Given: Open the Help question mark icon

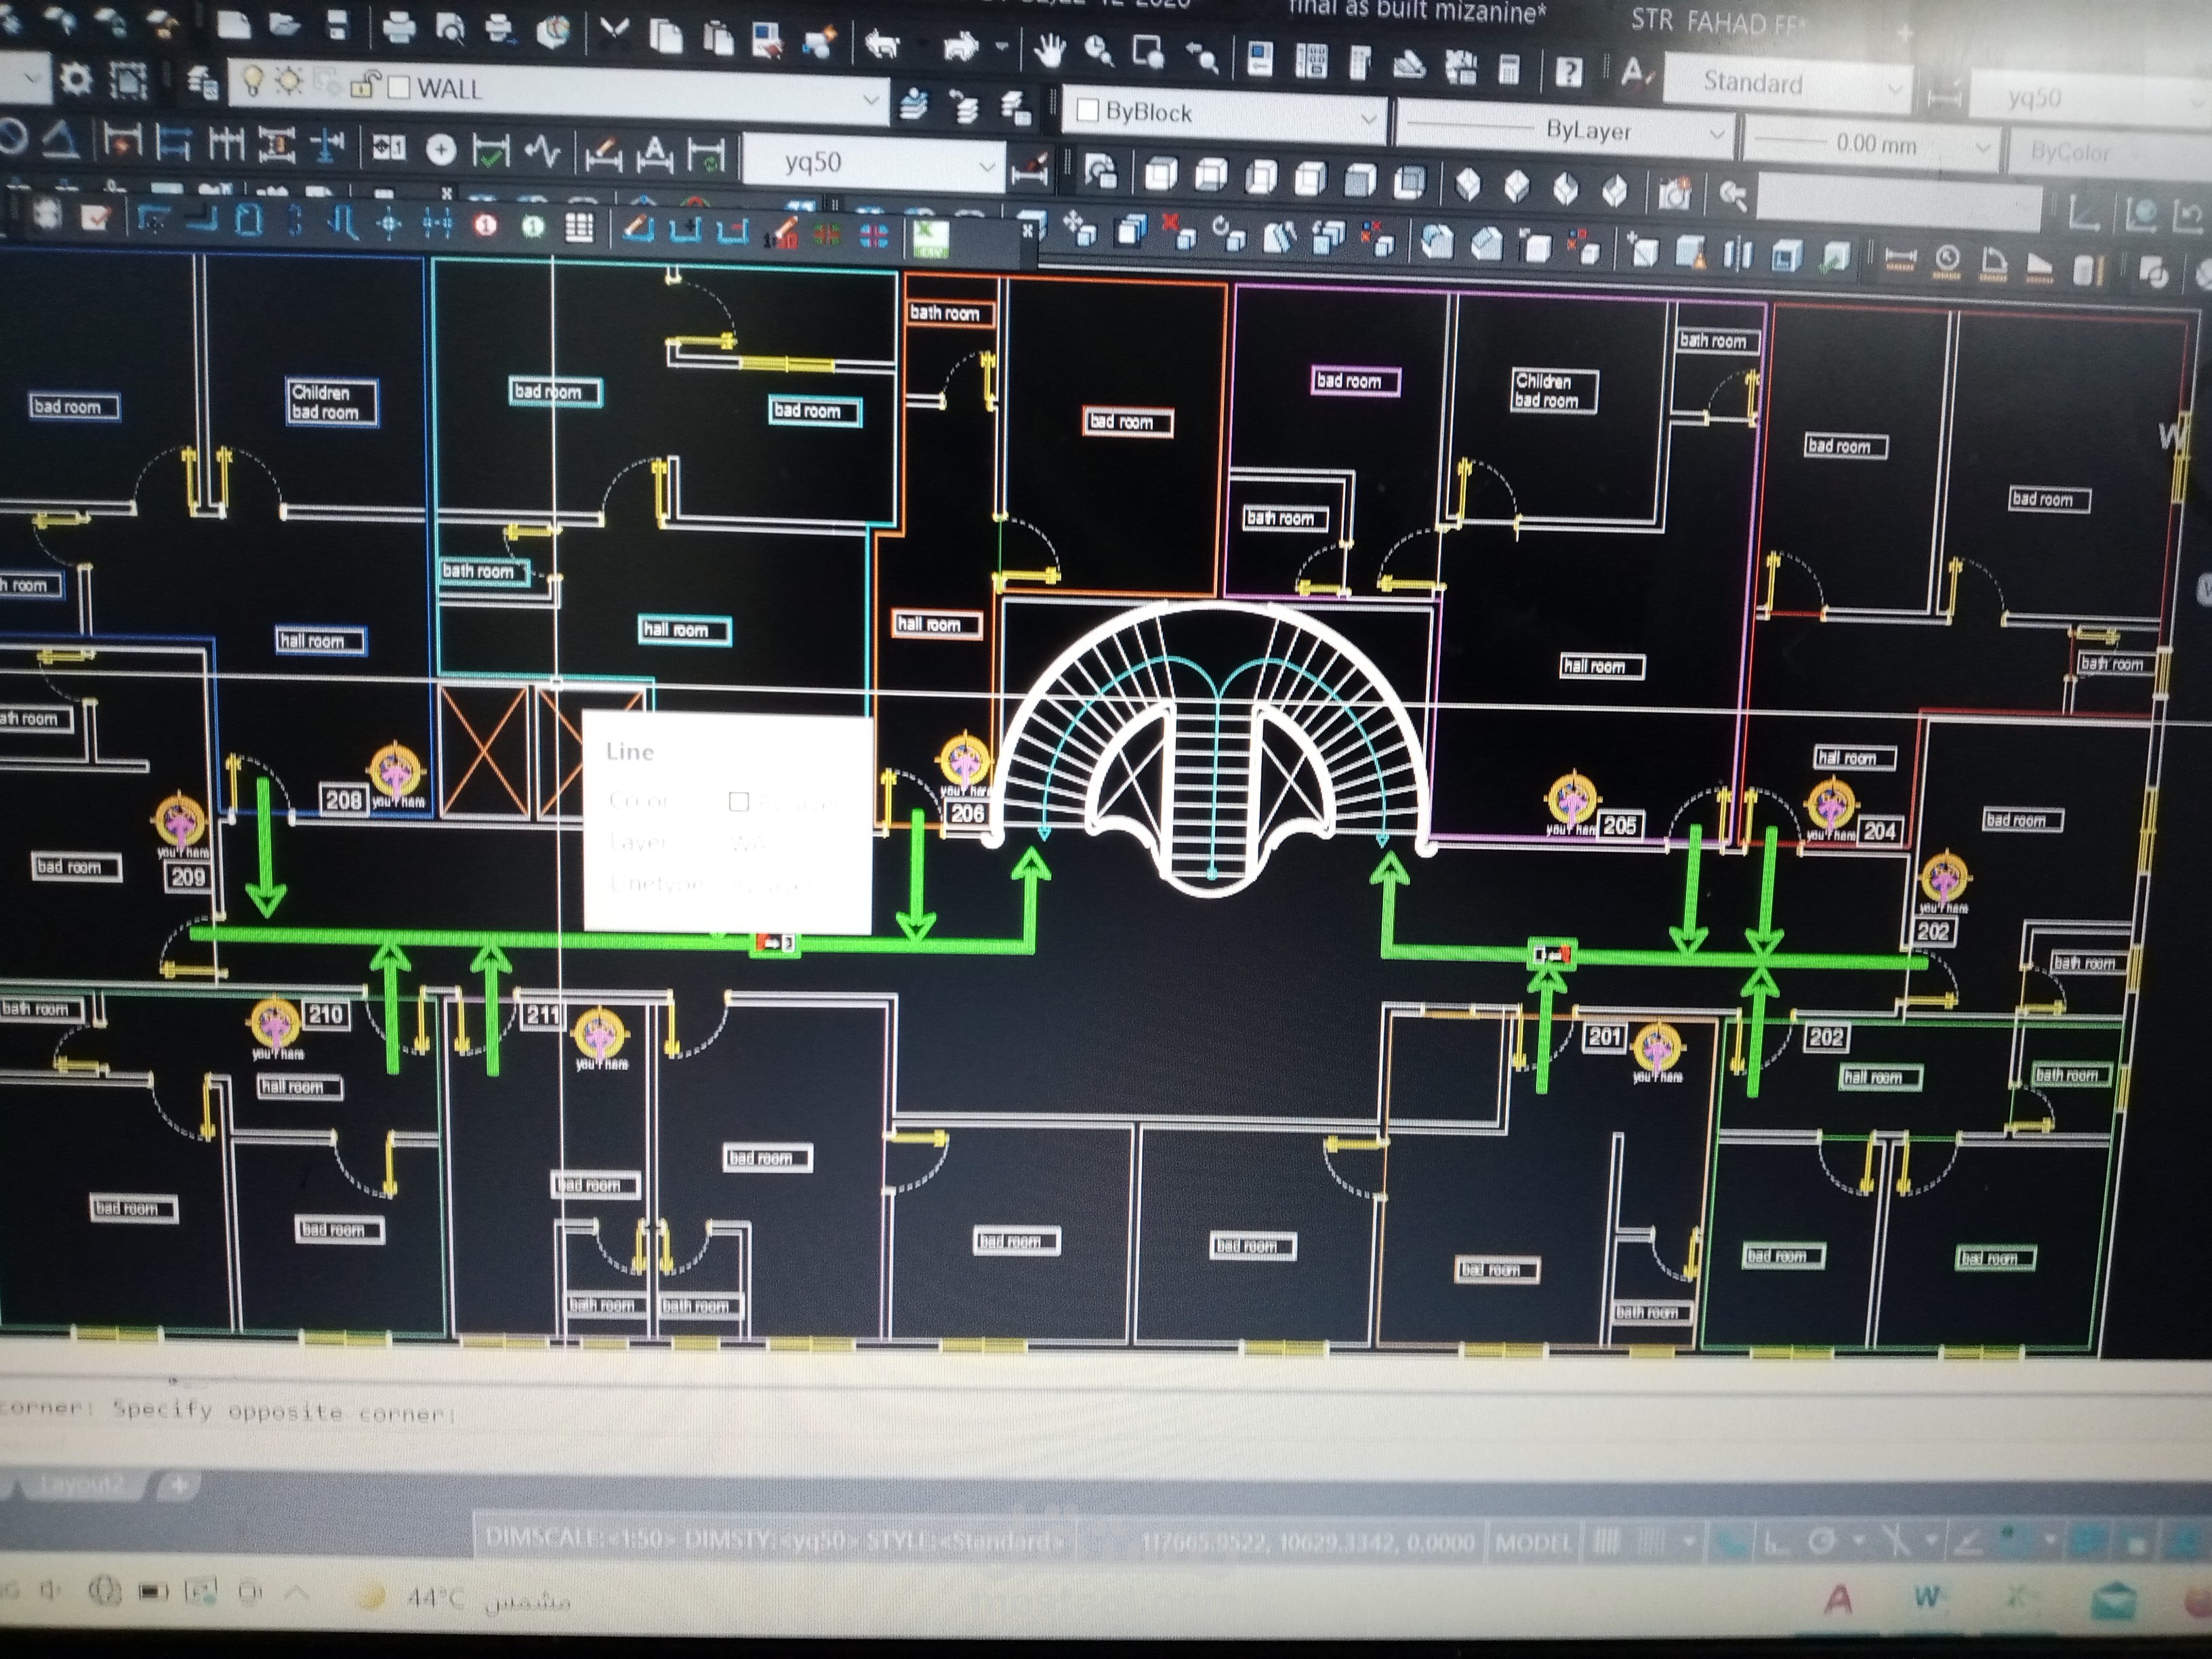Looking at the screenshot, I should point(1569,72).
